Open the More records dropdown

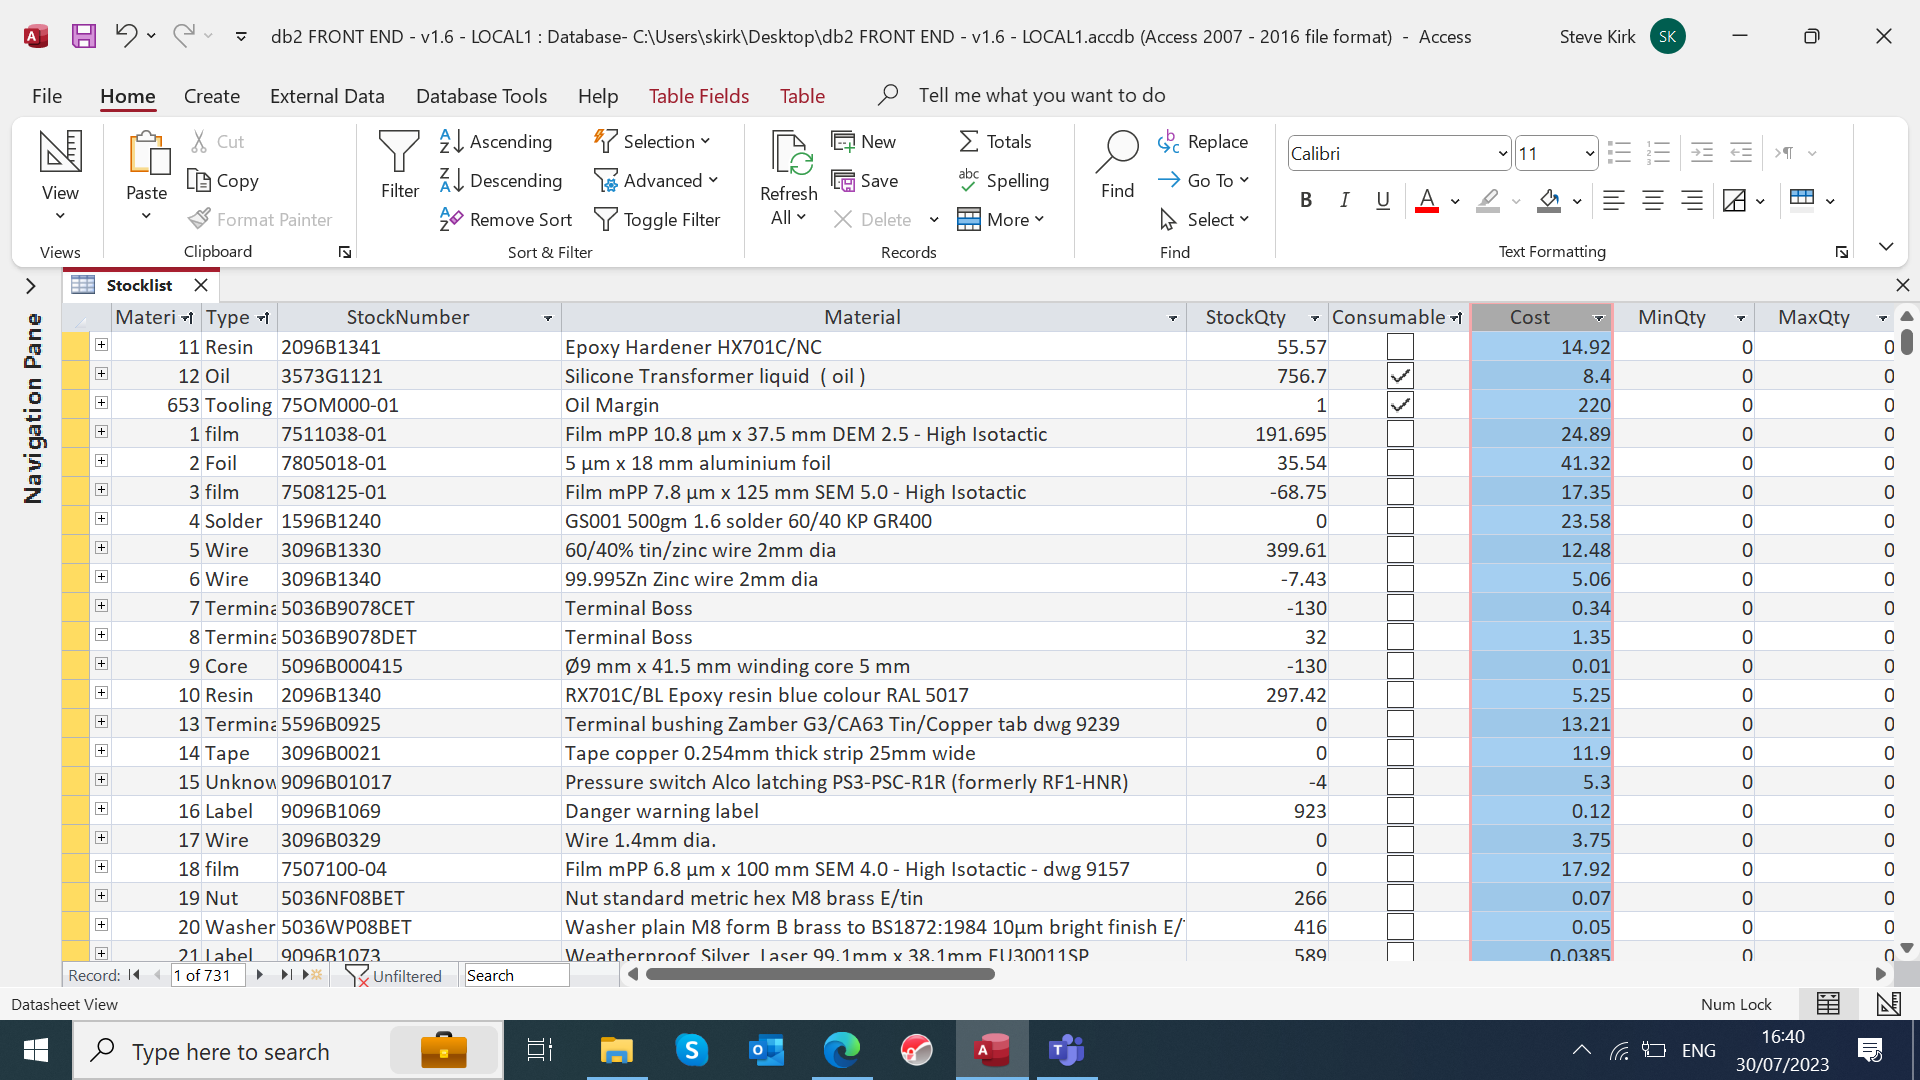1001,219
